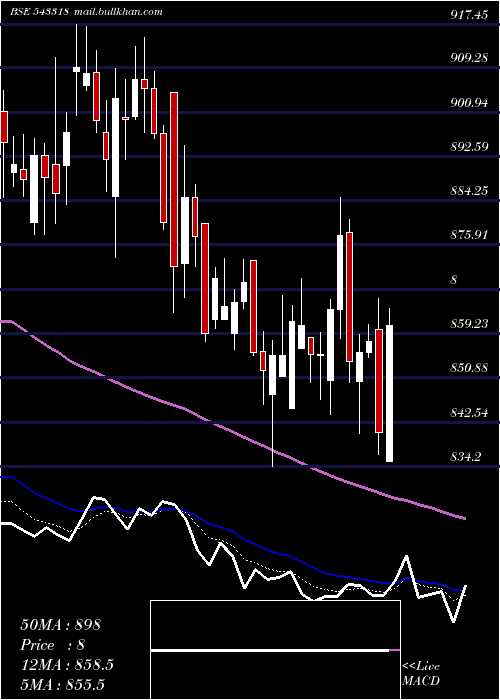
Task: Click the BSE ticker code label
Action: point(39,12)
